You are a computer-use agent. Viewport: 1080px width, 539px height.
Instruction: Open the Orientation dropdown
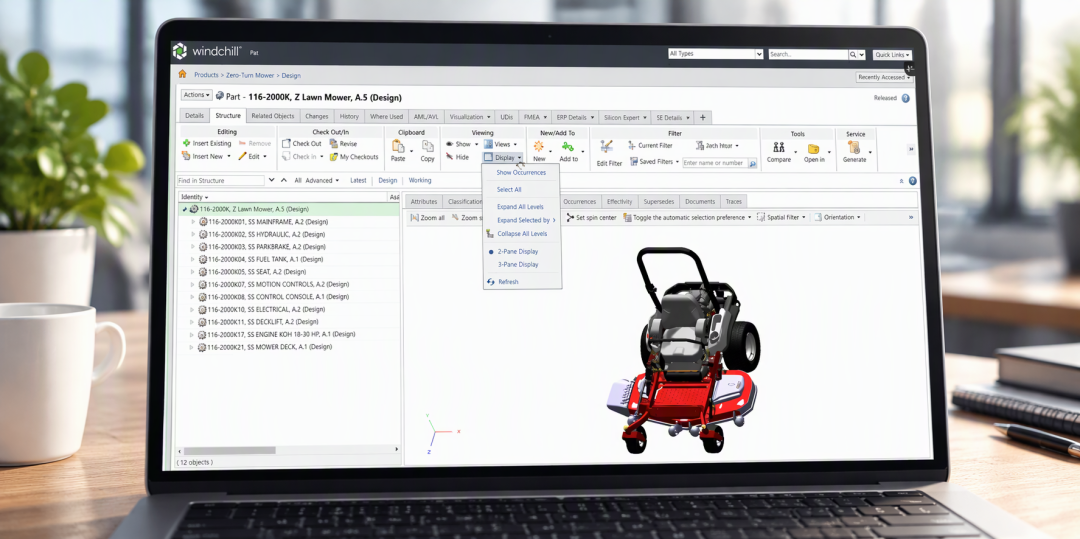click(x=838, y=218)
